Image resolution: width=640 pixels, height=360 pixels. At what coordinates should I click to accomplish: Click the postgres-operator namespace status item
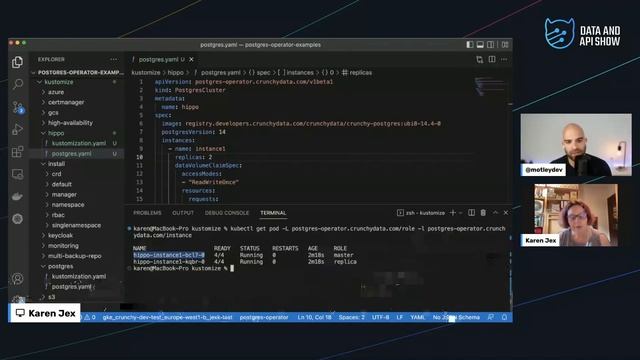coord(264,317)
